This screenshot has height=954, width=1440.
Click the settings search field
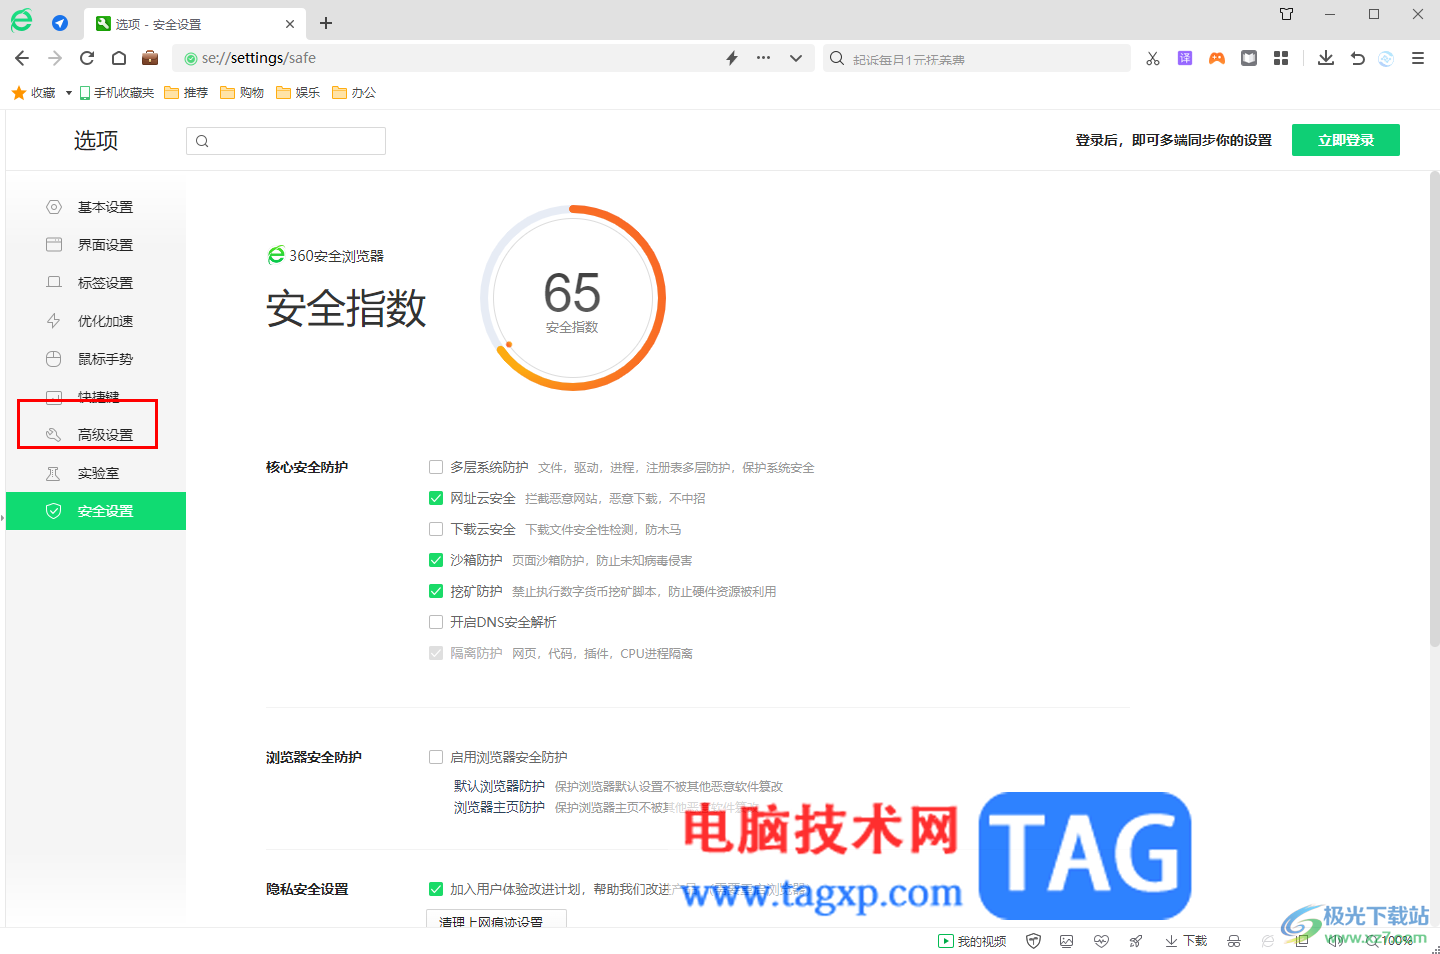tap(286, 141)
